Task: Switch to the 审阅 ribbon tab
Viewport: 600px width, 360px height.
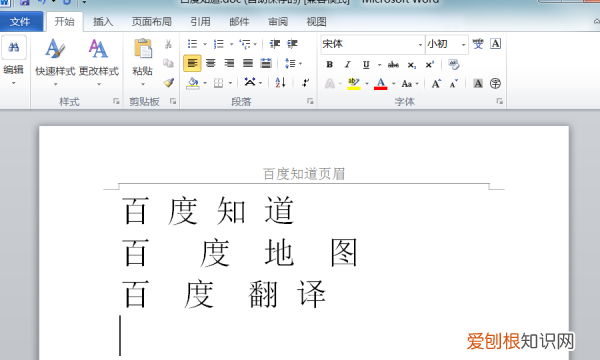Action: 278,22
